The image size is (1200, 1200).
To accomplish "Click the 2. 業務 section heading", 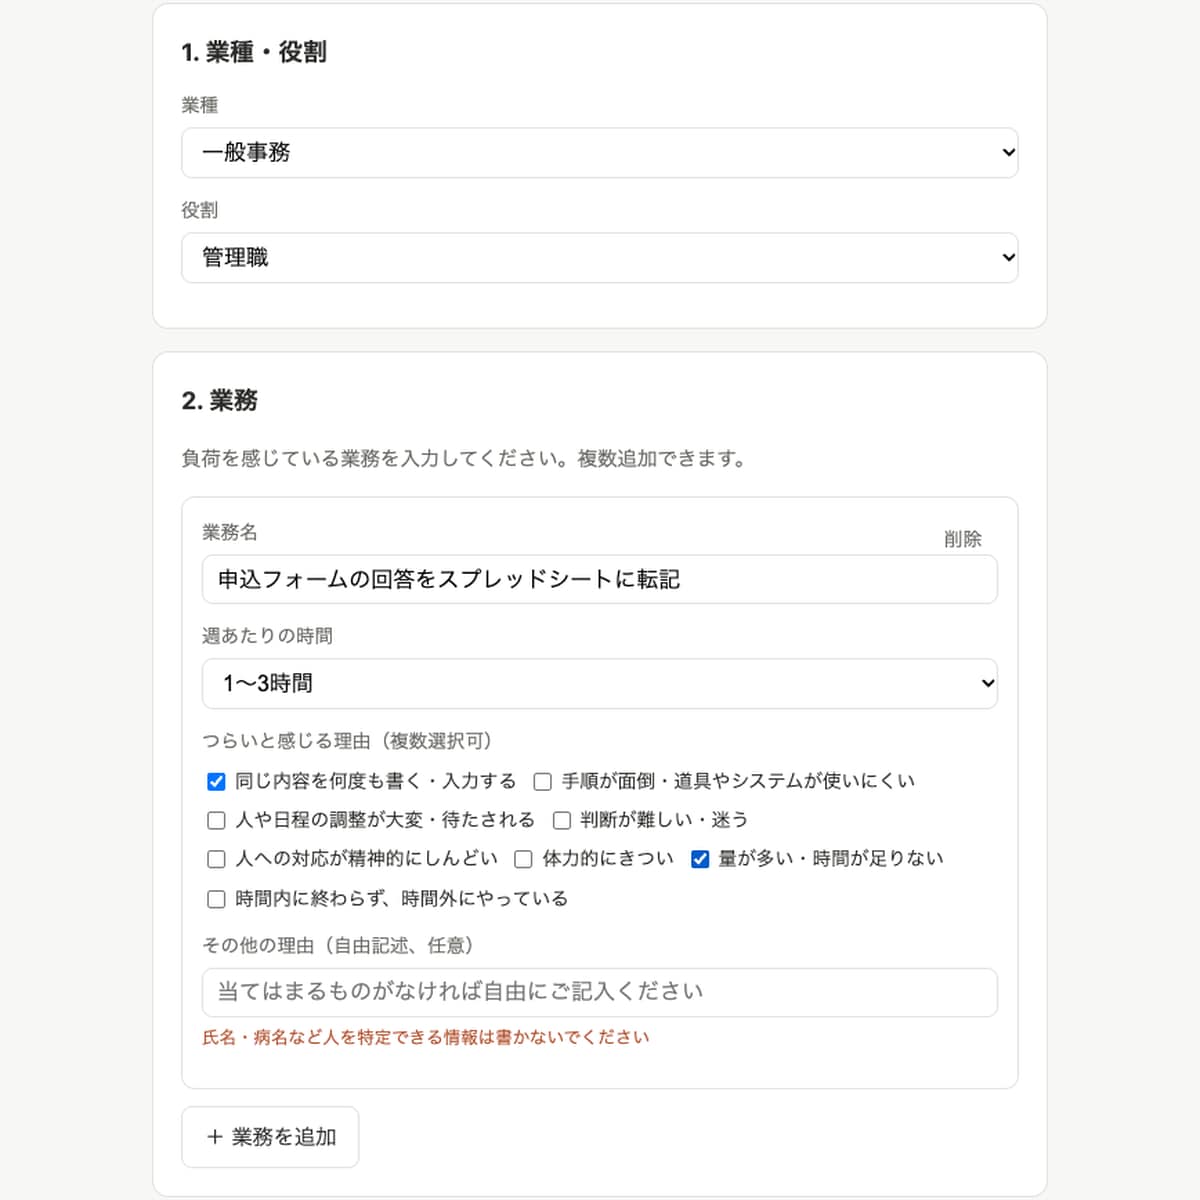I will pyautogui.click(x=220, y=401).
